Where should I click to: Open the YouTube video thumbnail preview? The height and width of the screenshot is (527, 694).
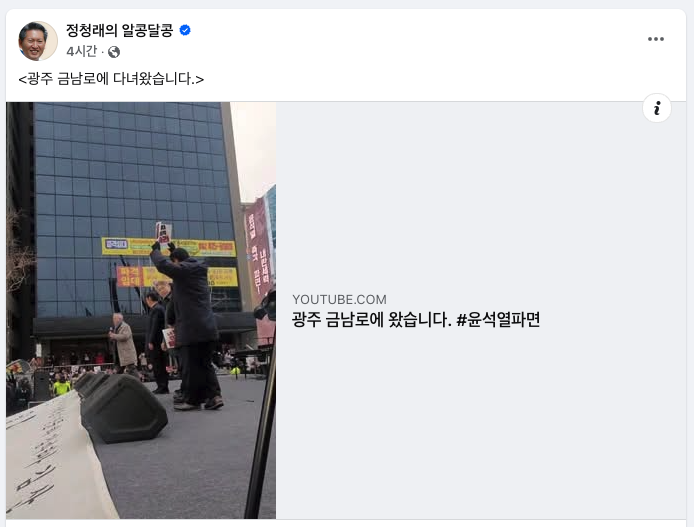141,310
